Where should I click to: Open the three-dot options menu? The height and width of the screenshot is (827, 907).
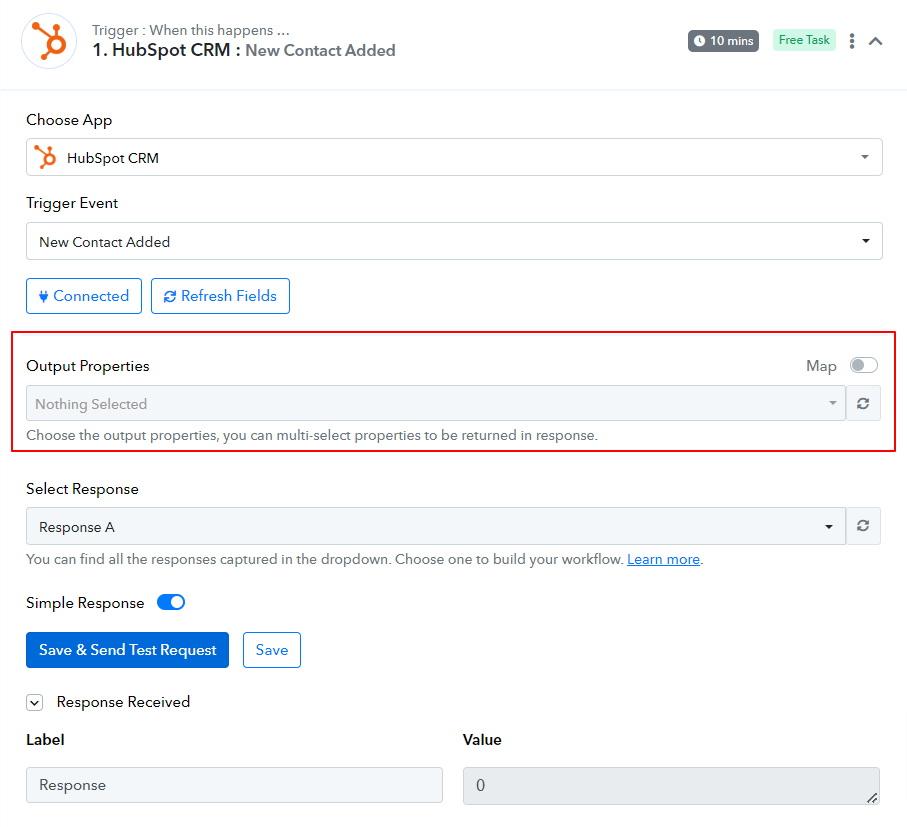[x=851, y=40]
